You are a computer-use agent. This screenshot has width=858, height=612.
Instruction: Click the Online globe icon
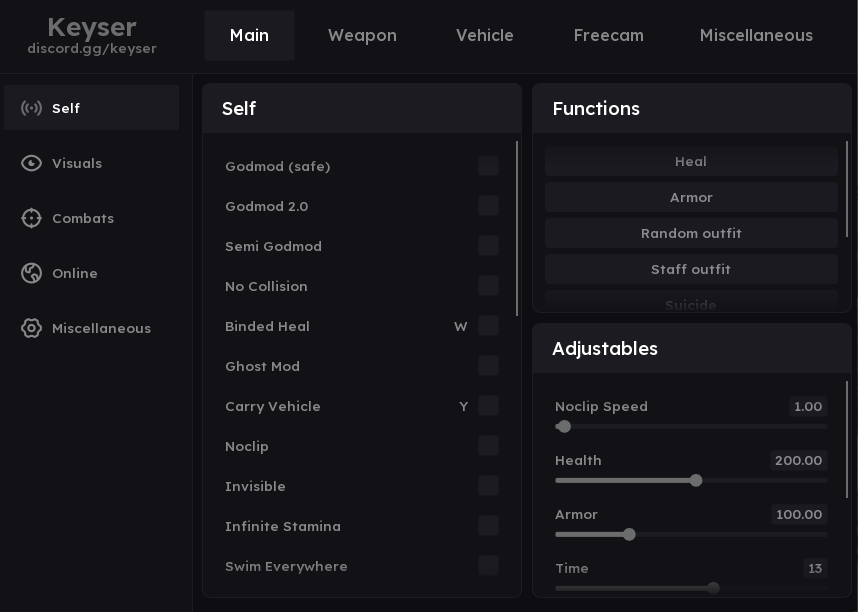[31, 273]
